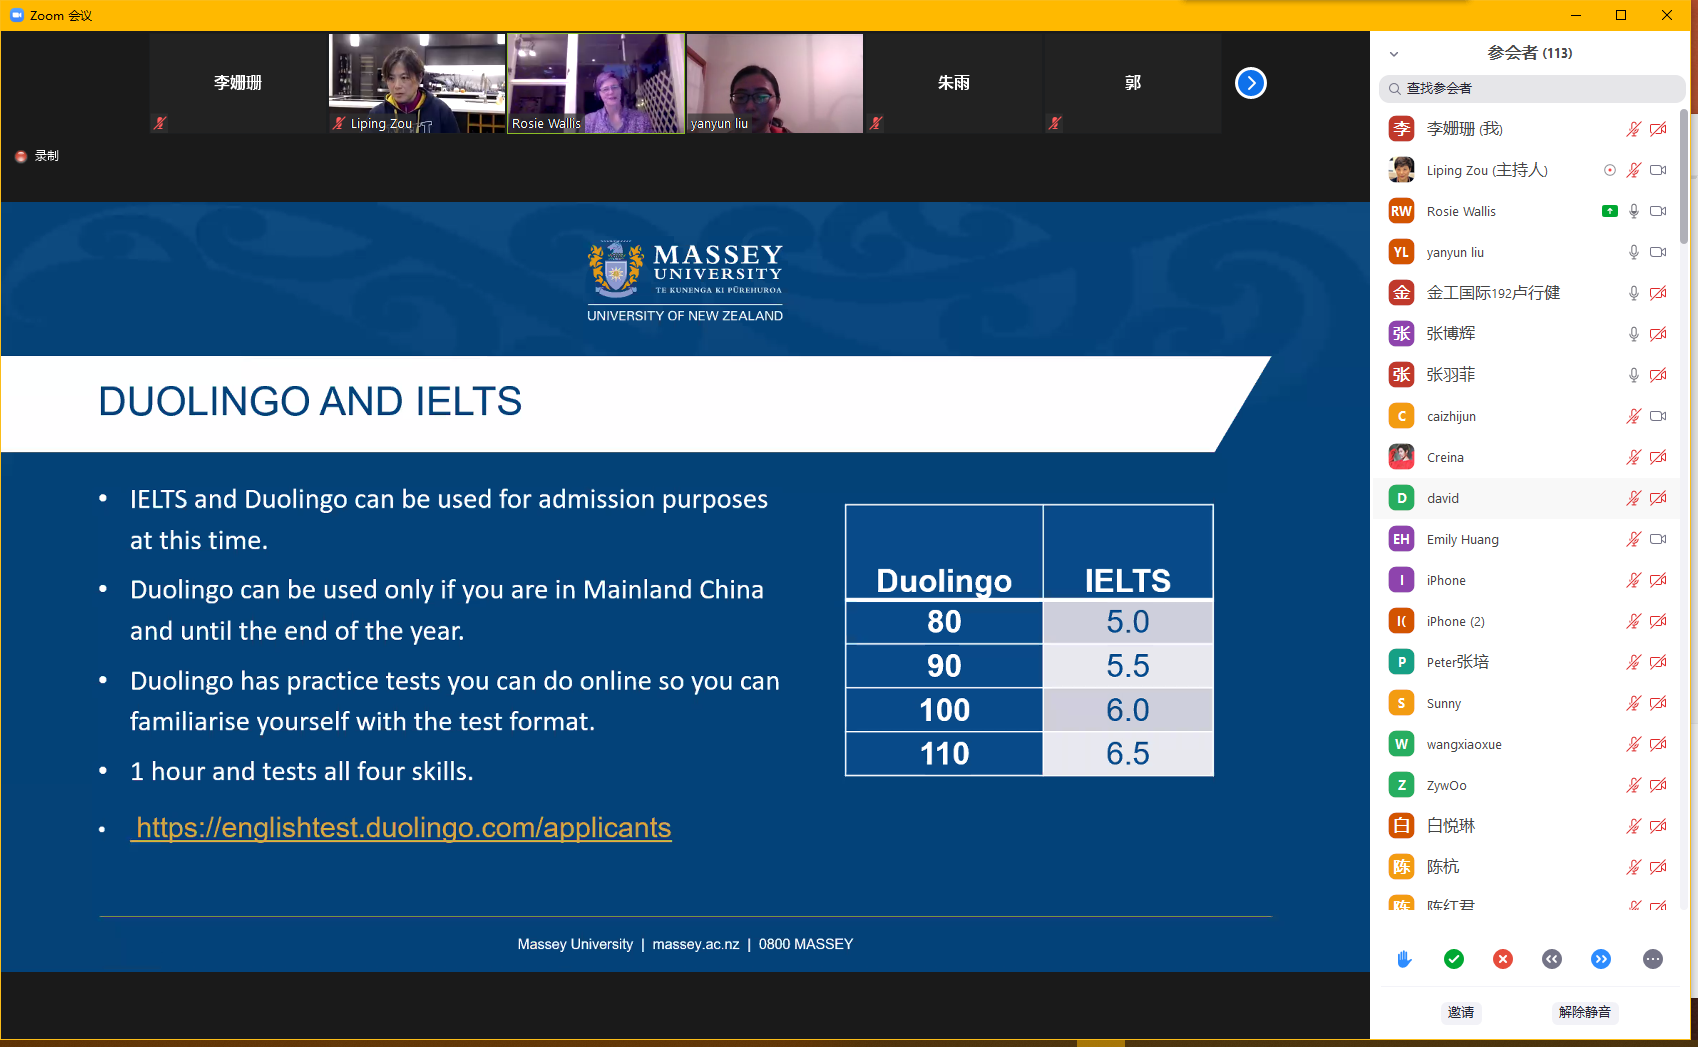1698x1047 pixels.
Task: Click camera icon for caizhijun
Action: pyautogui.click(x=1658, y=416)
